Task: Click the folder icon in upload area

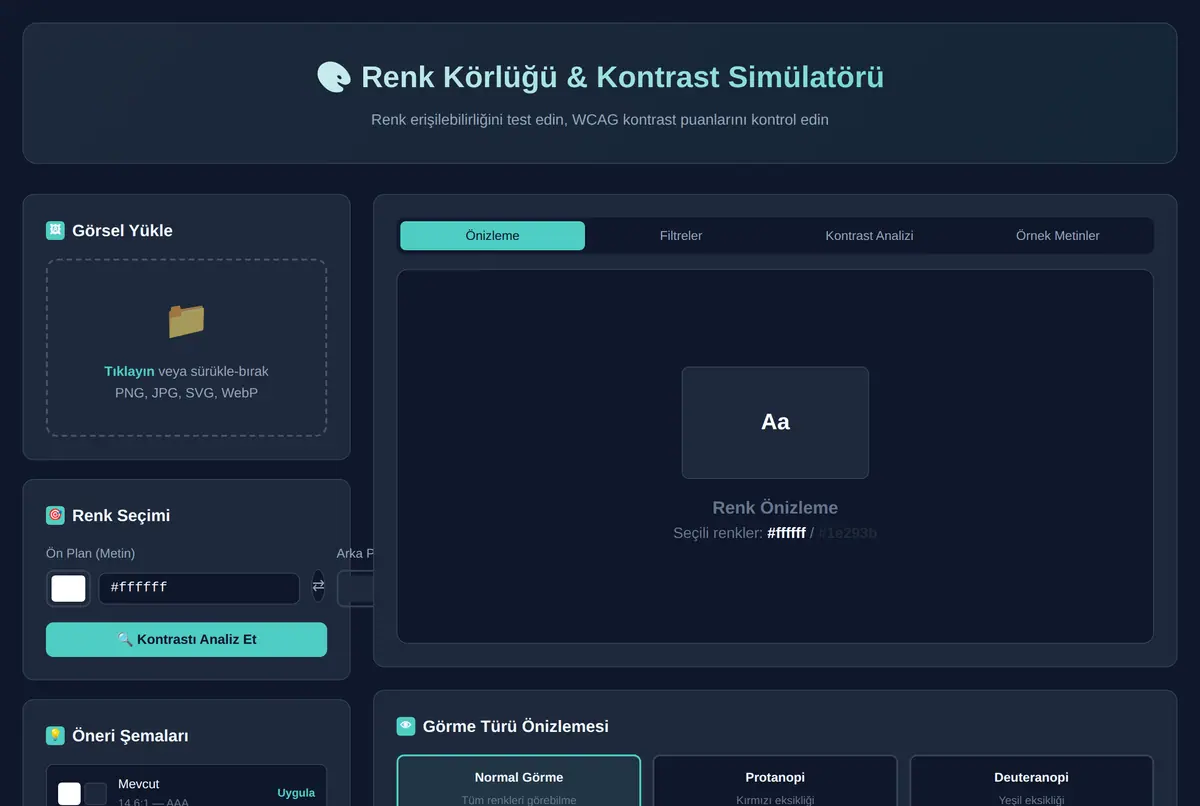Action: [186, 321]
